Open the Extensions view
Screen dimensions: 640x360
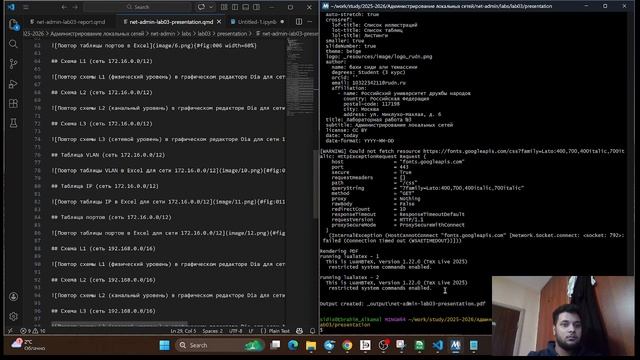(13, 103)
